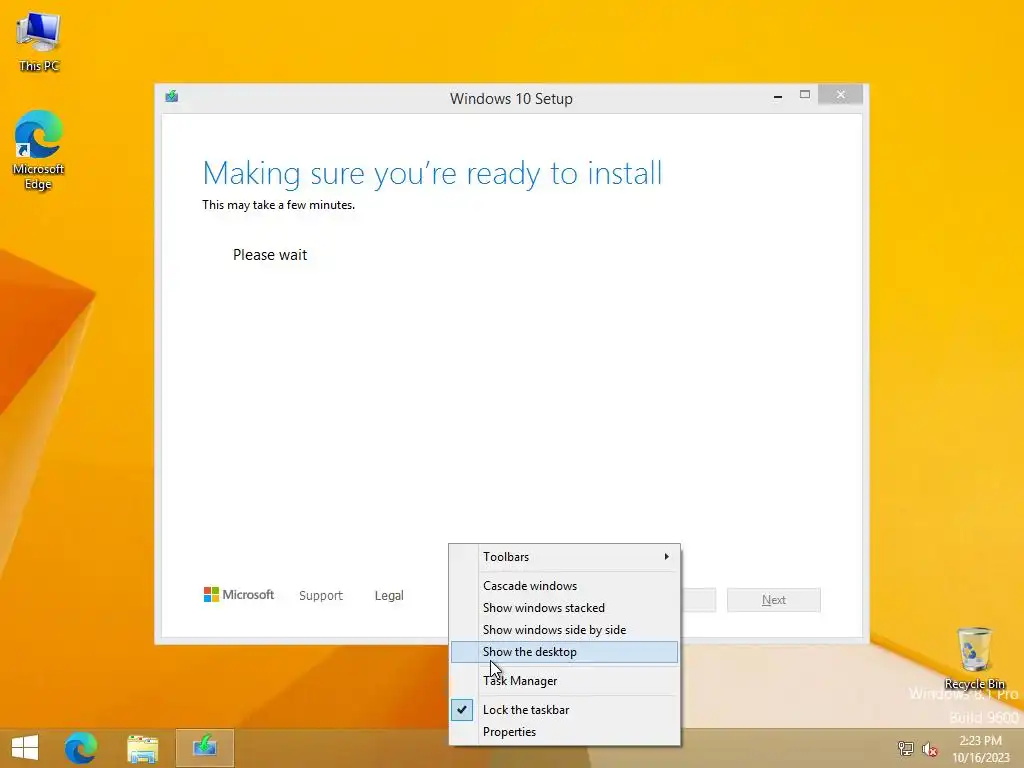
Task: Click the Next button
Action: 774,600
